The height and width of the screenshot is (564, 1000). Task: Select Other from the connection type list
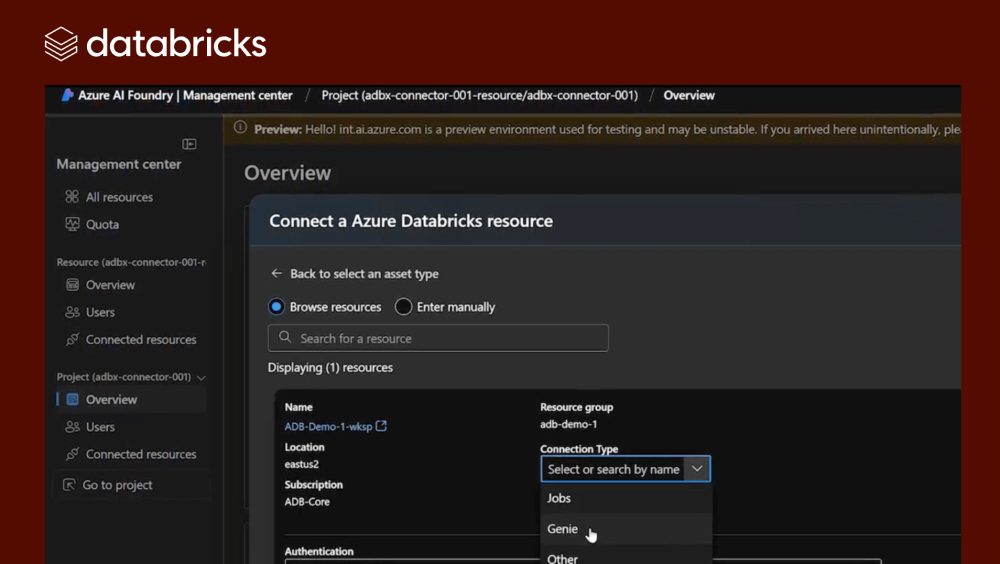coord(562,558)
